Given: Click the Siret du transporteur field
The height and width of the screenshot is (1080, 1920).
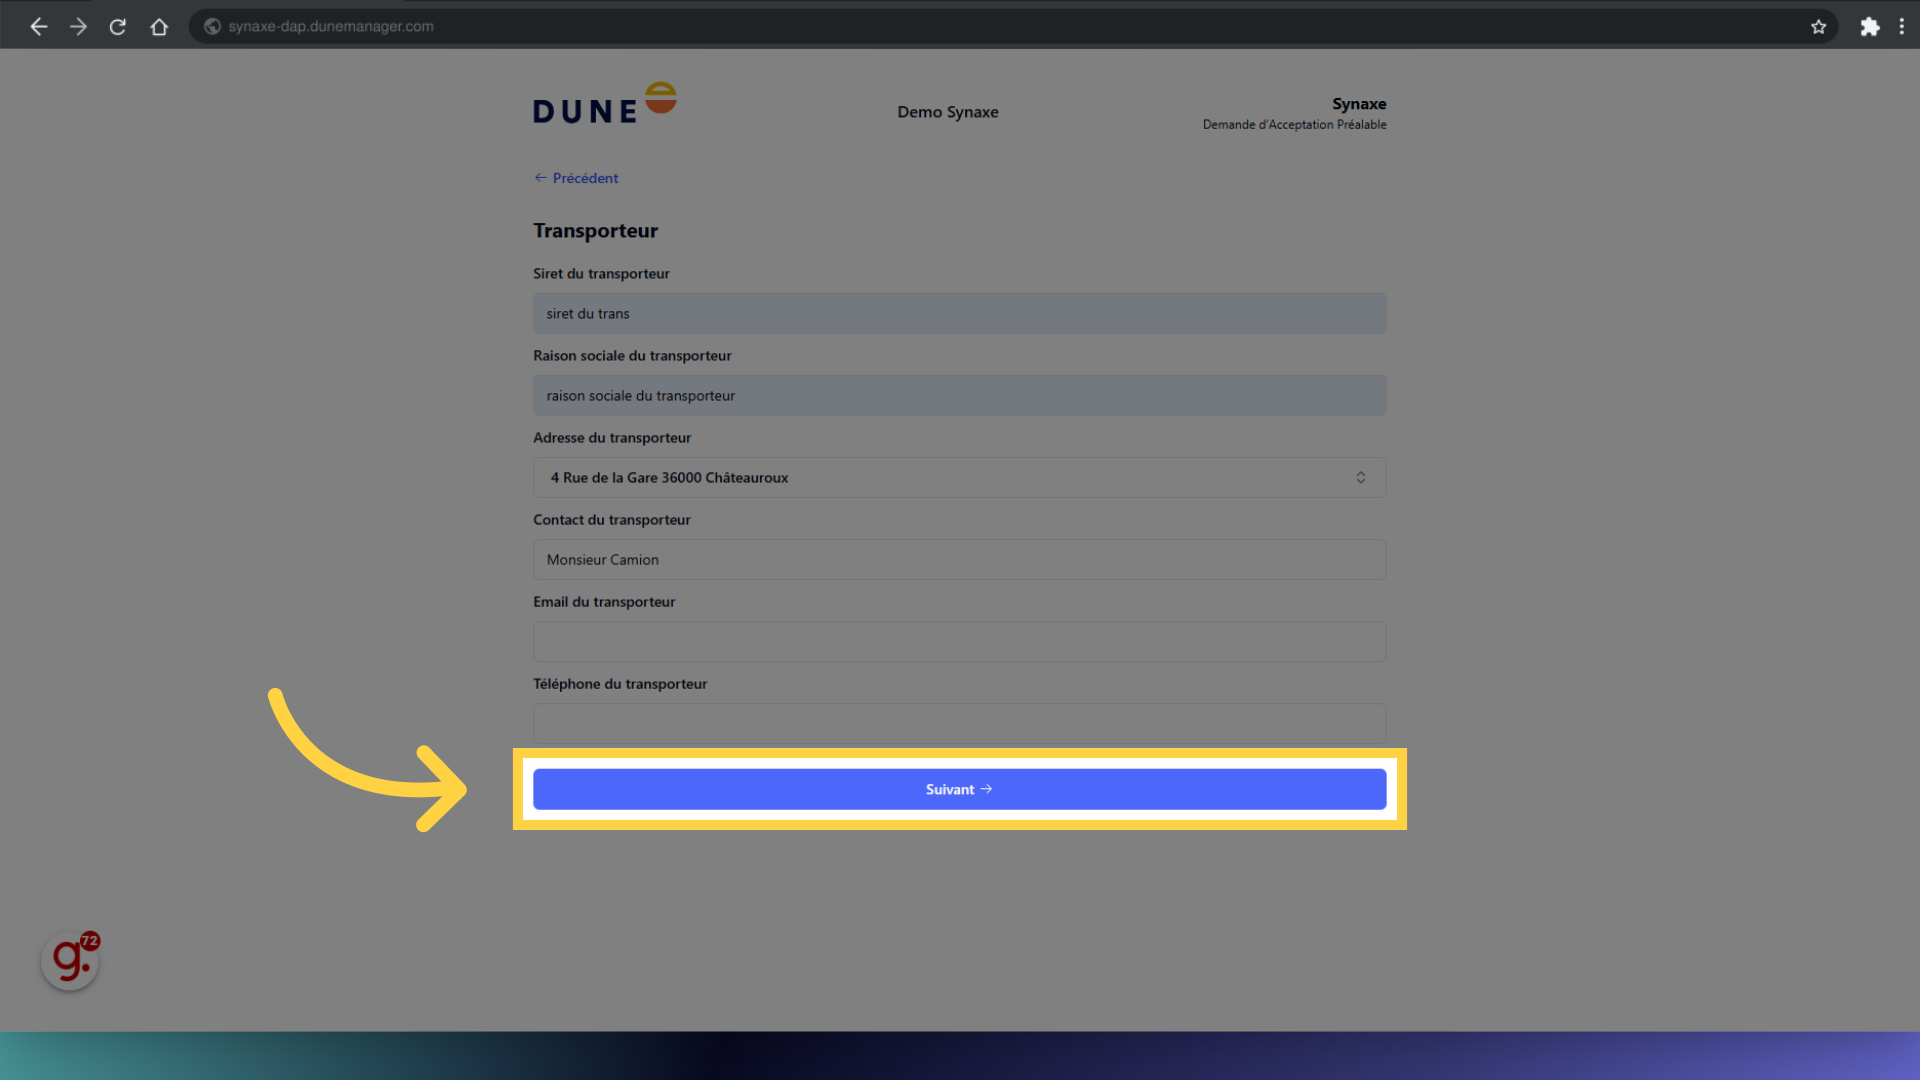Looking at the screenshot, I should click(x=958, y=314).
